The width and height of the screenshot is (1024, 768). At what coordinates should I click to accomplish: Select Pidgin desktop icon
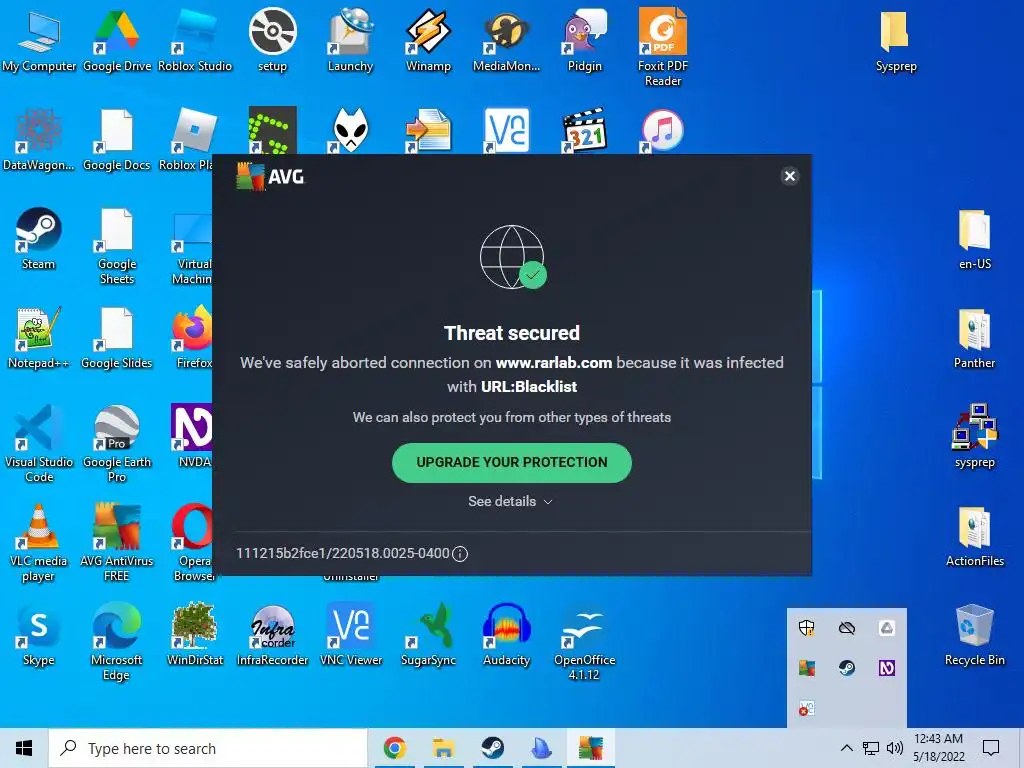pyautogui.click(x=584, y=40)
